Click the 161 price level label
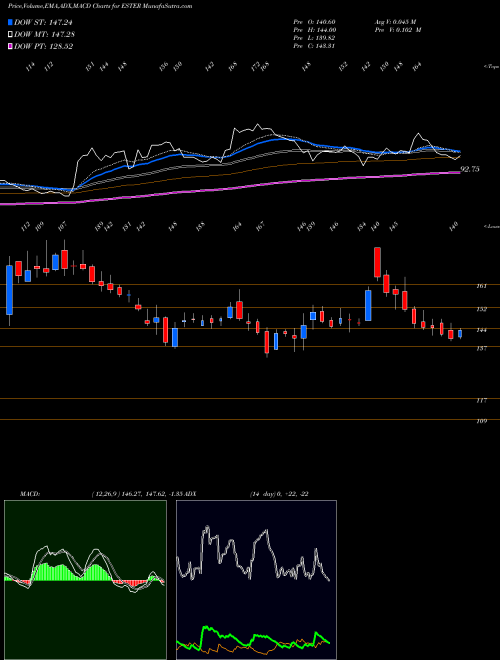The image size is (500, 660). pyautogui.click(x=481, y=286)
